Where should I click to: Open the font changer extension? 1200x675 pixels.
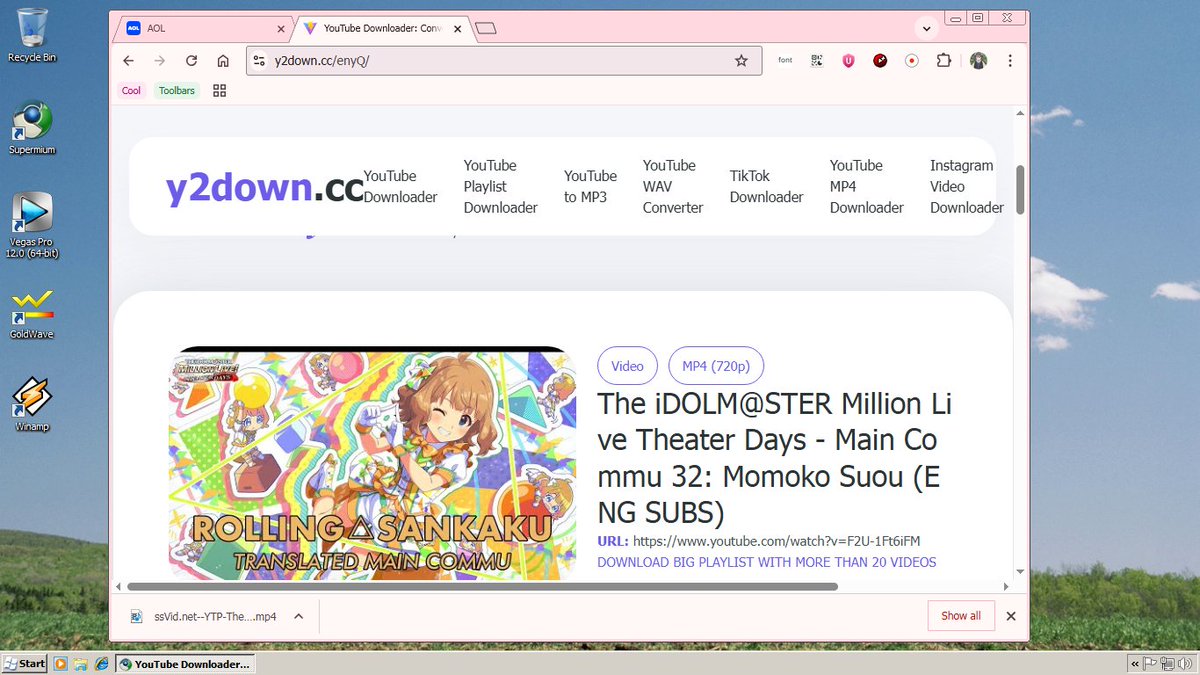click(785, 60)
